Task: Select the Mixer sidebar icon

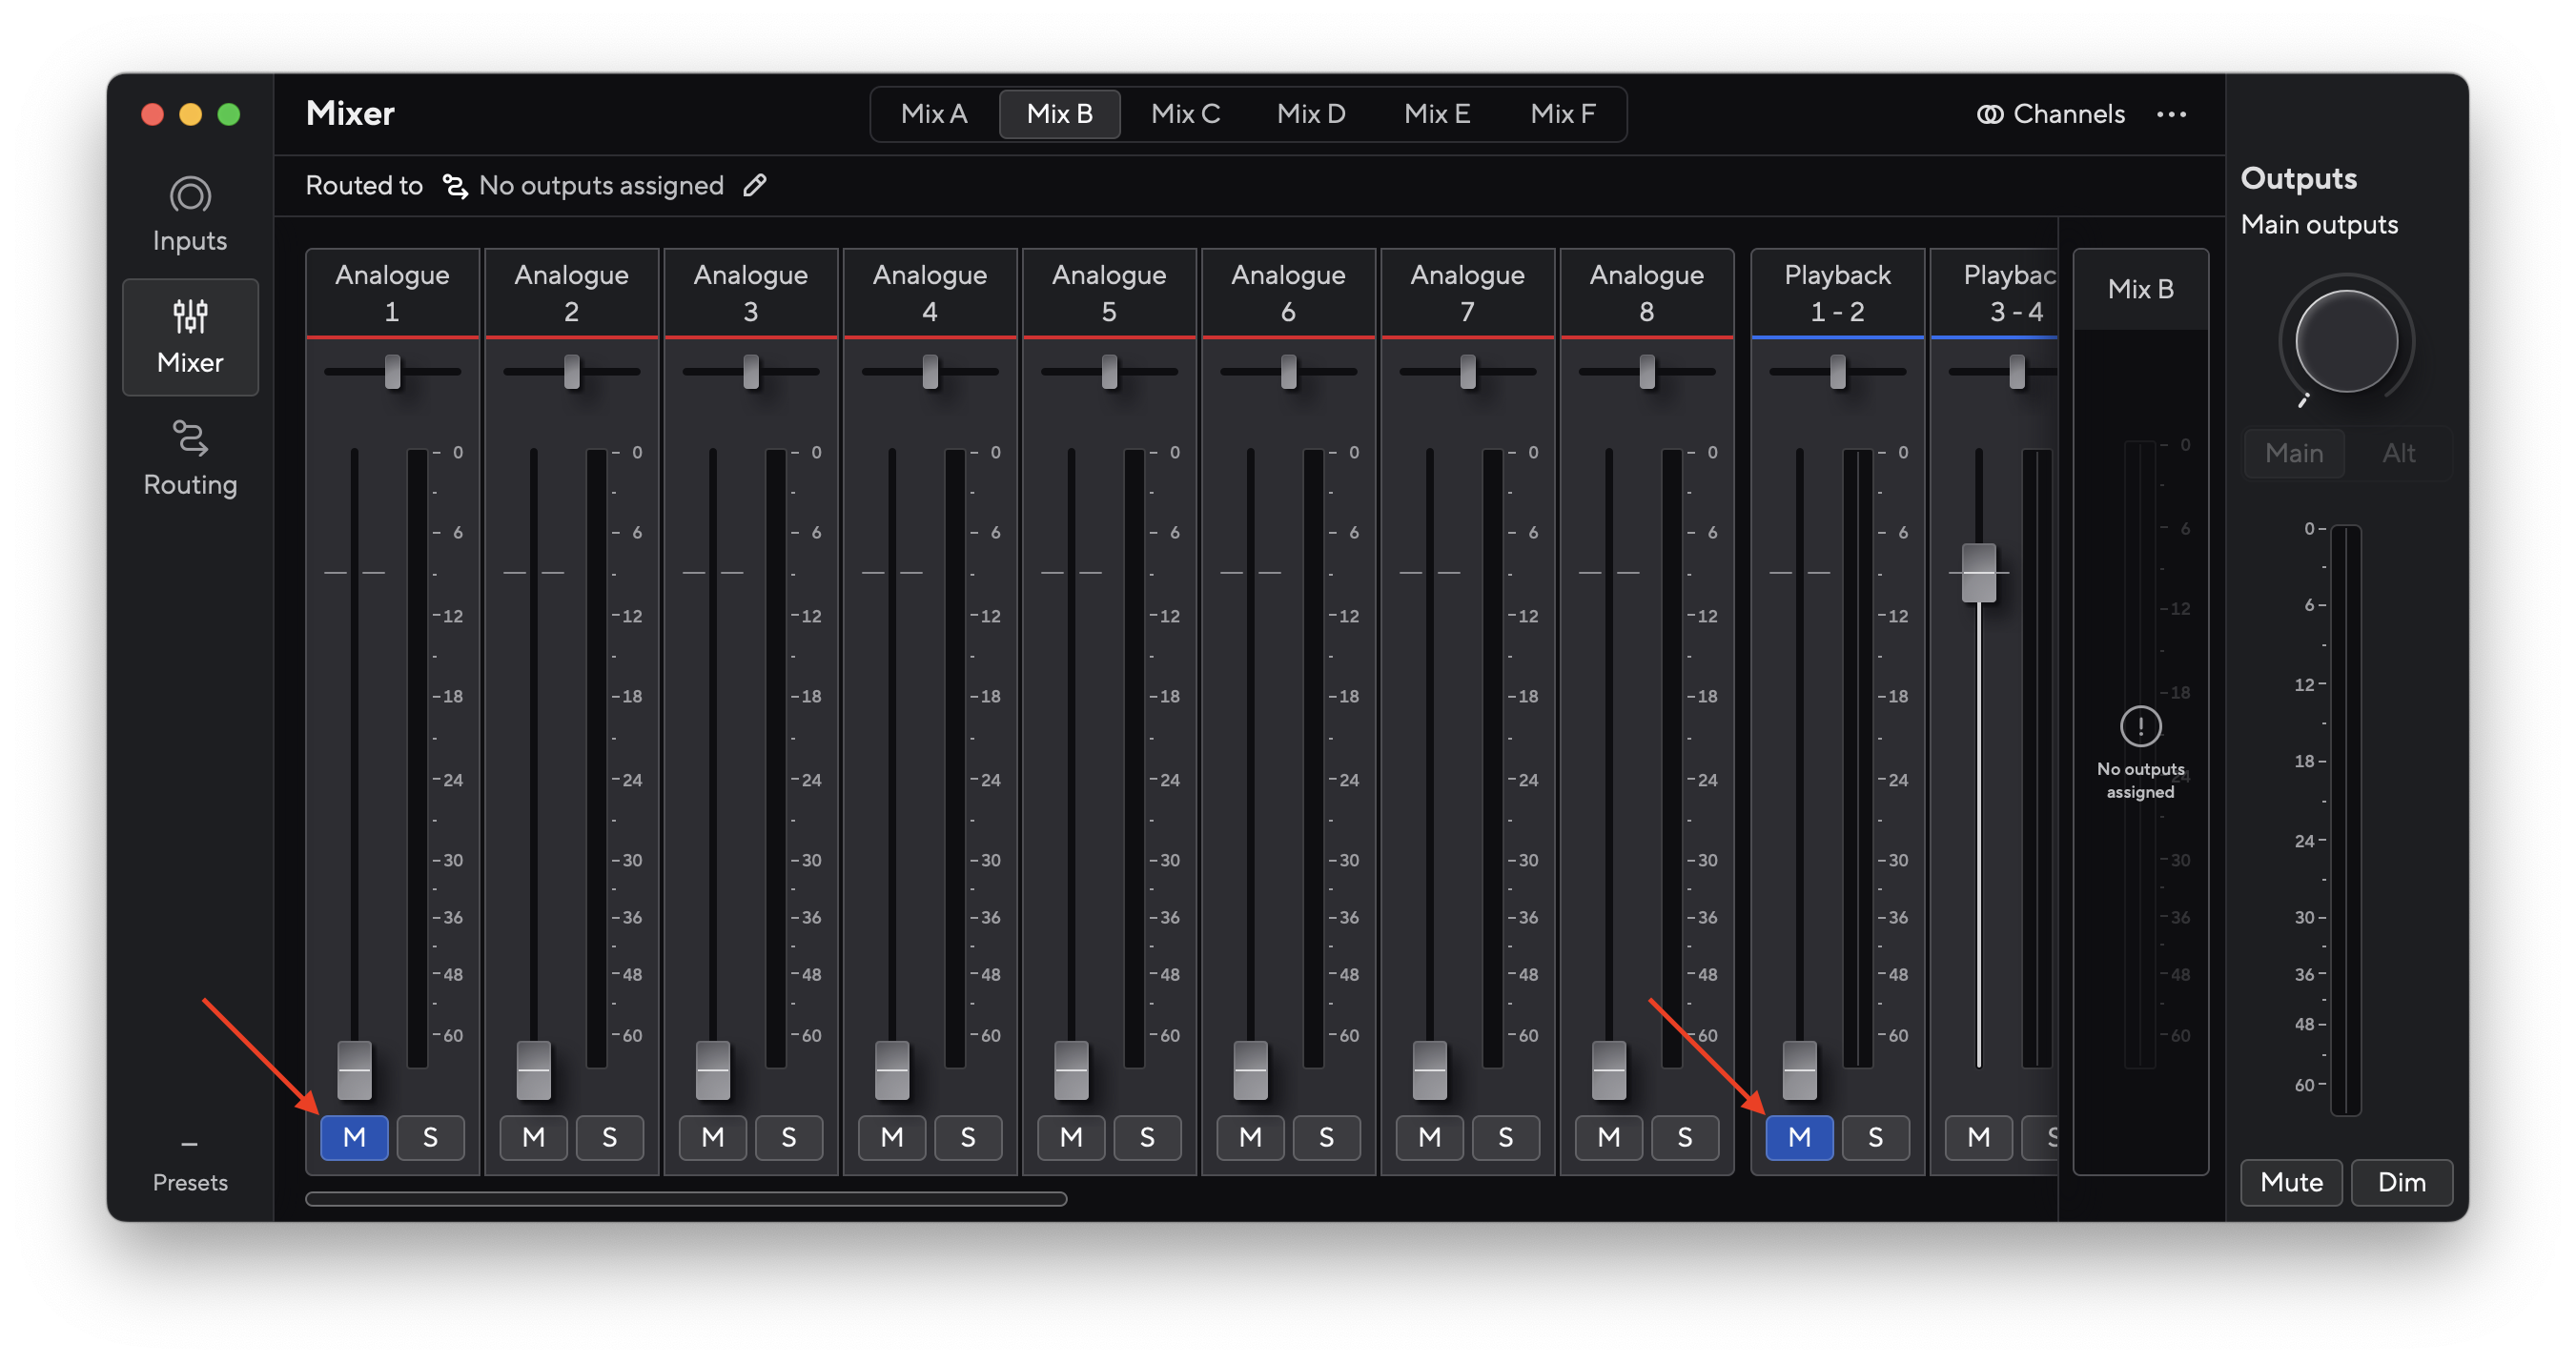Action: coord(190,316)
